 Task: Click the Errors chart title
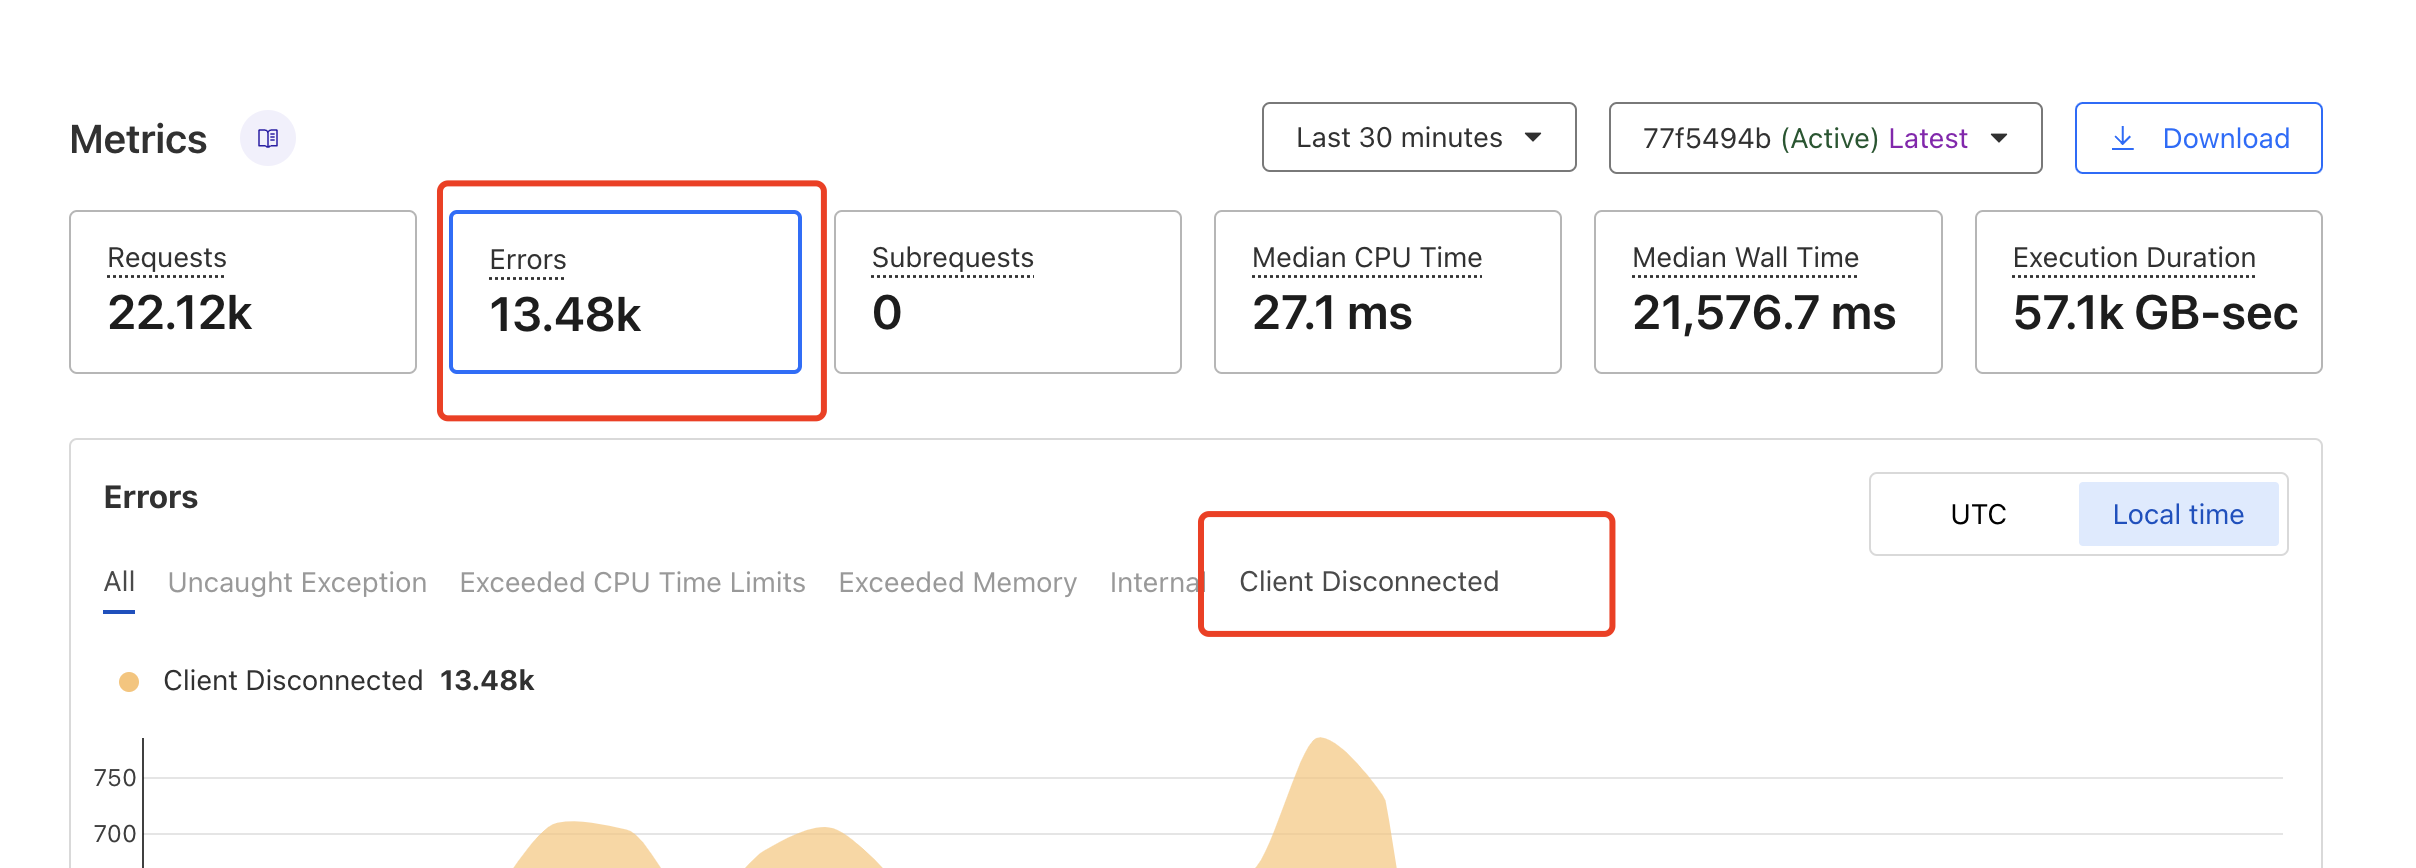pyautogui.click(x=151, y=497)
